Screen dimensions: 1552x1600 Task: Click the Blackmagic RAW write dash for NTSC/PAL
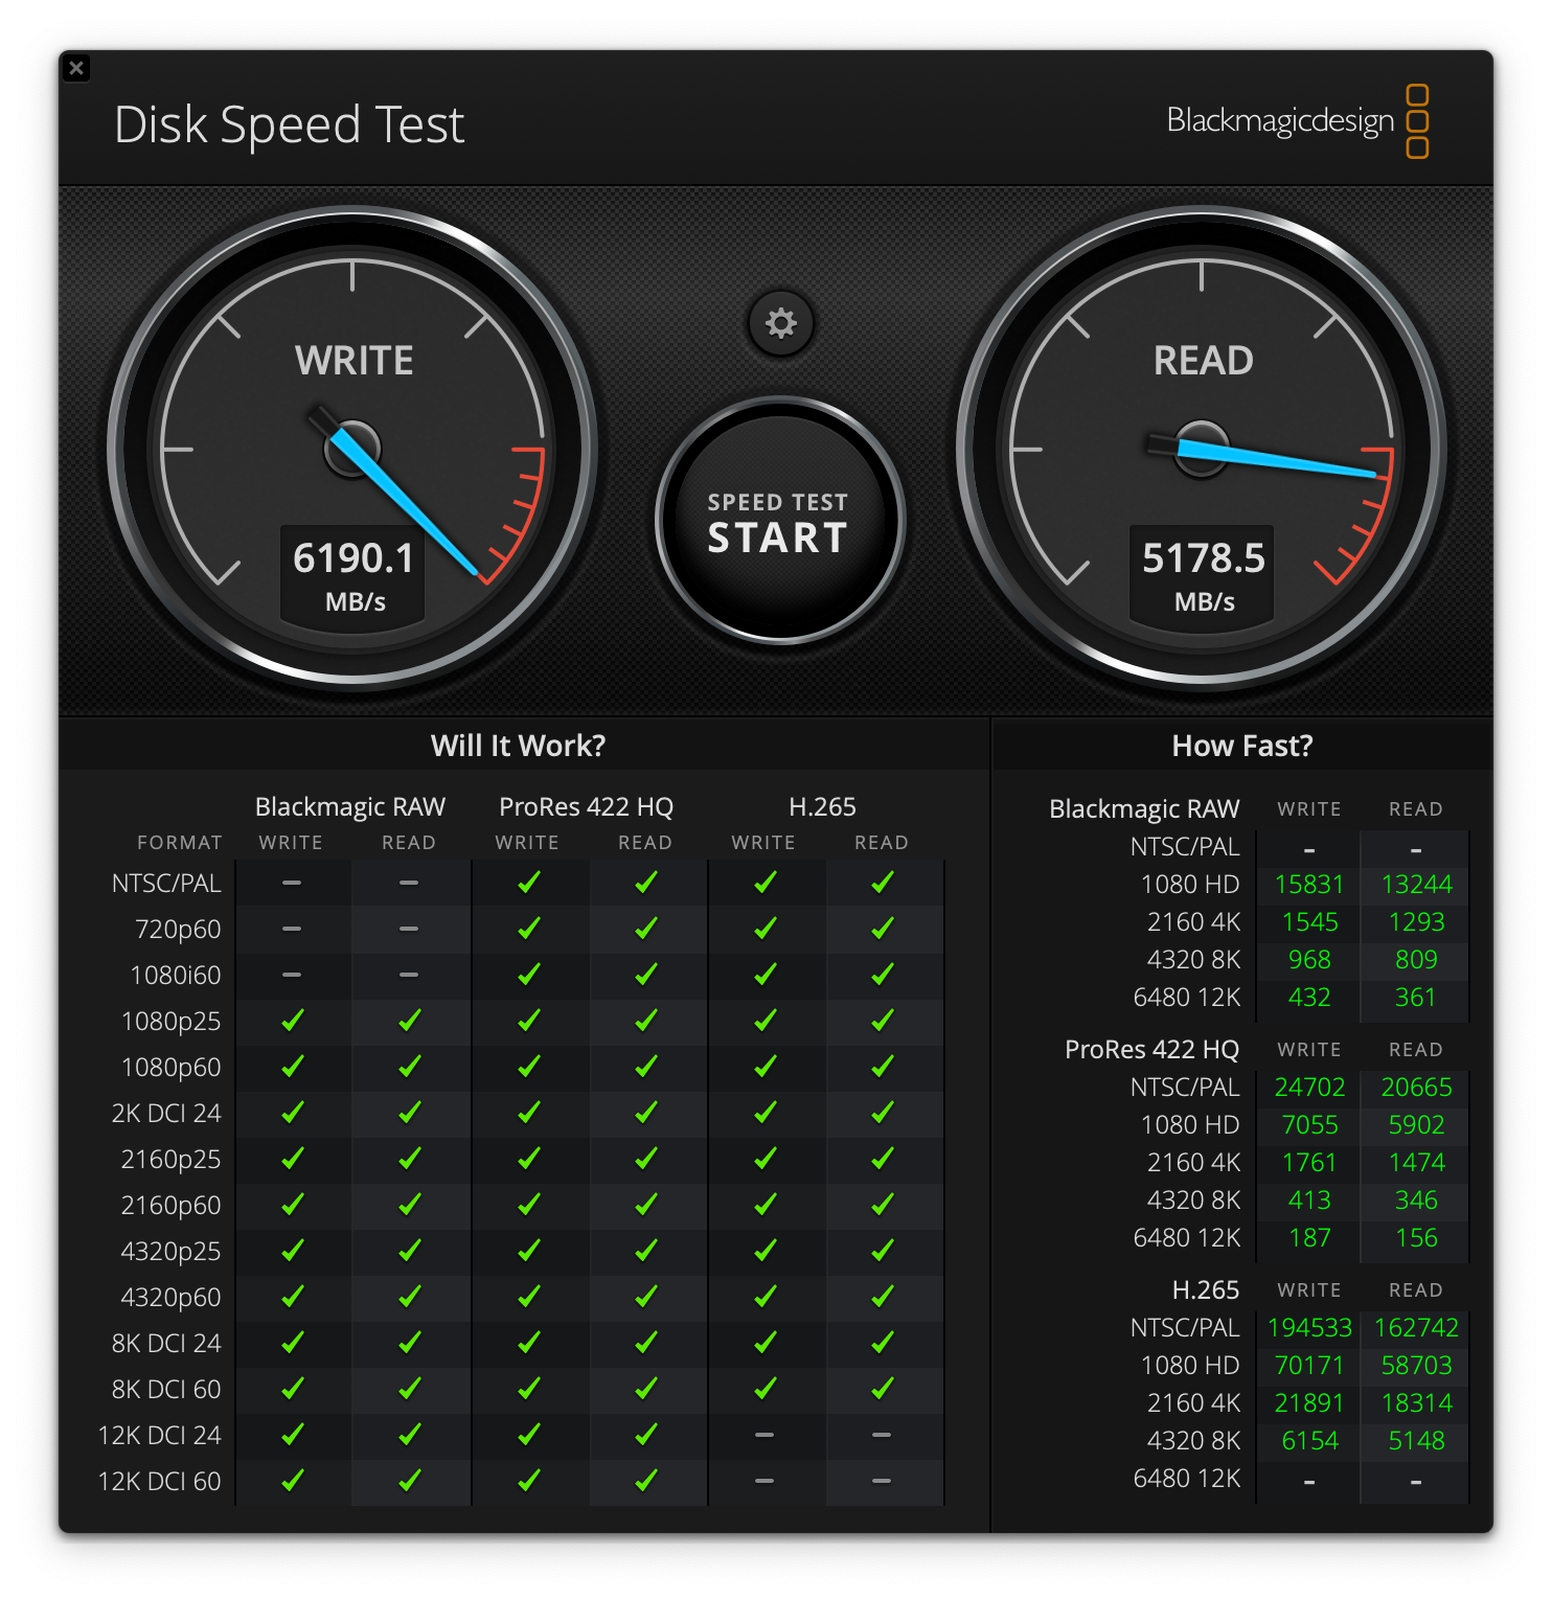[x=292, y=883]
